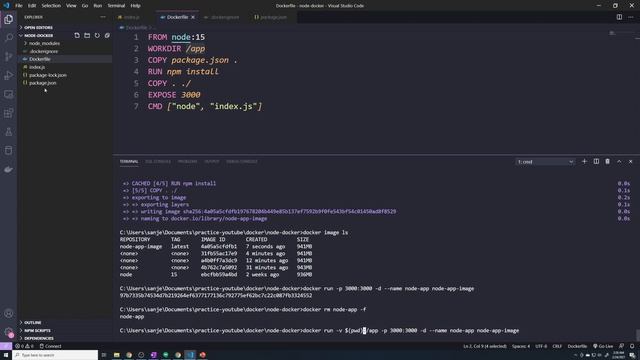This screenshot has width=640, height=360.
Task: Change indentation via Spaces: 4
Action: [521, 346]
